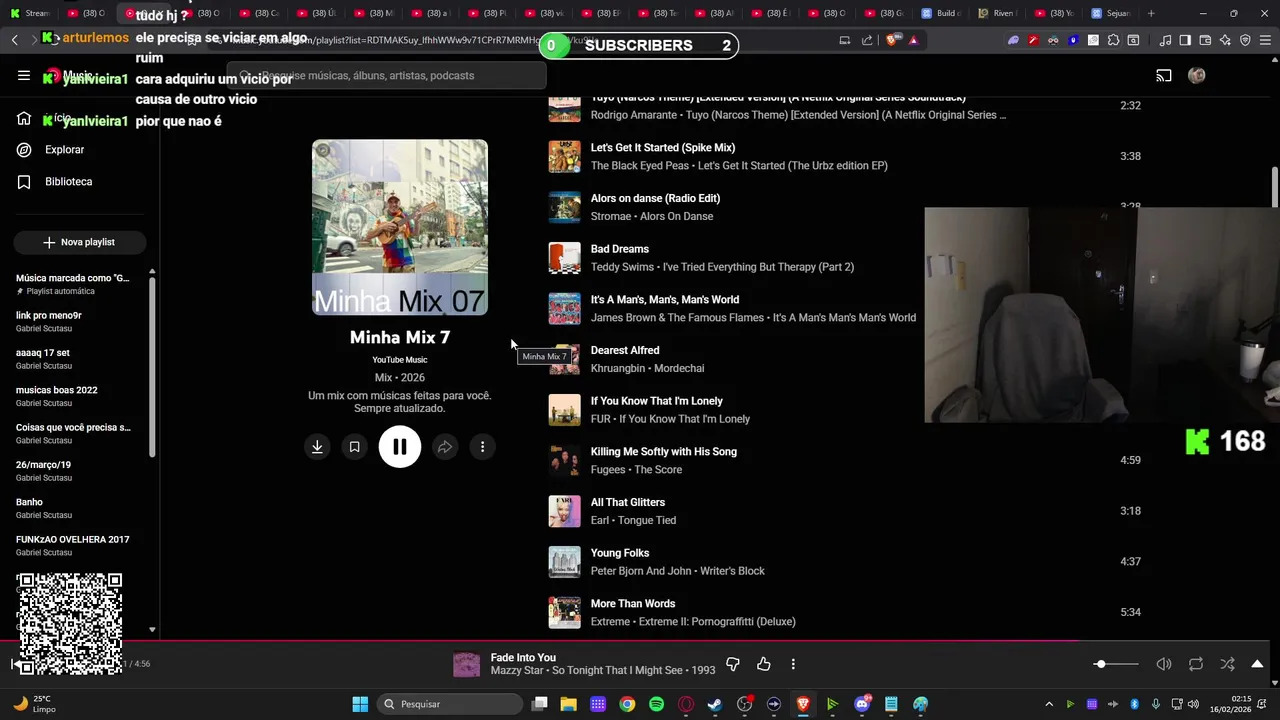
Task: Download the Minha Mix 7 playlist
Action: pos(317,447)
